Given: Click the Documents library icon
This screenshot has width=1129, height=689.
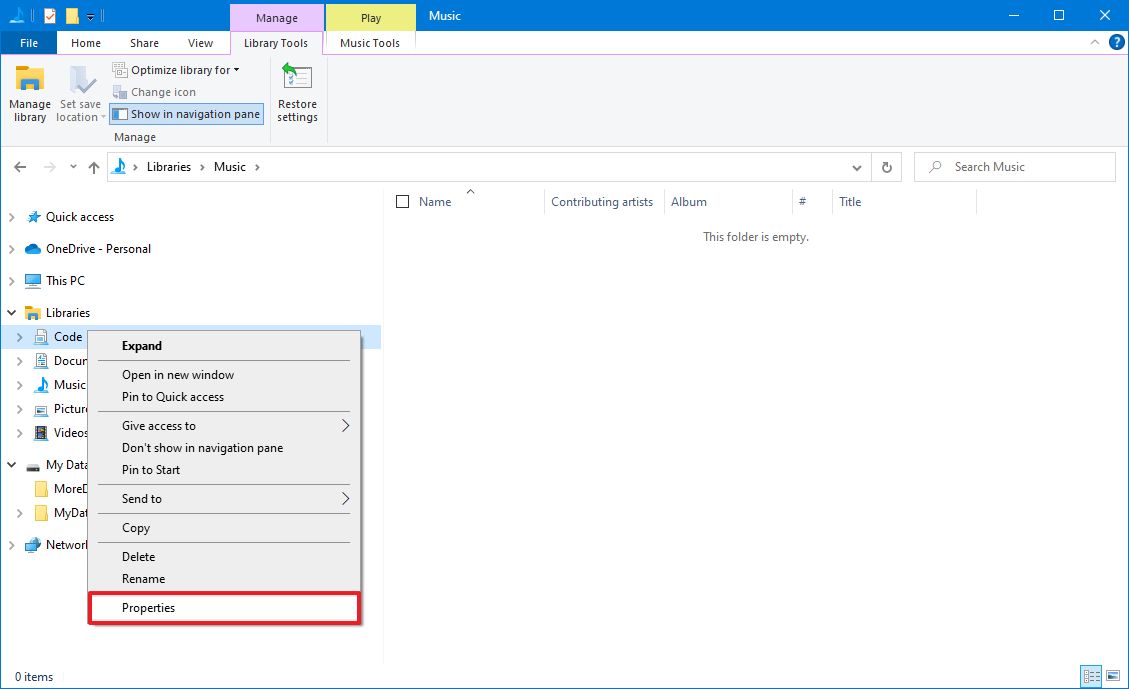Looking at the screenshot, I should [42, 361].
